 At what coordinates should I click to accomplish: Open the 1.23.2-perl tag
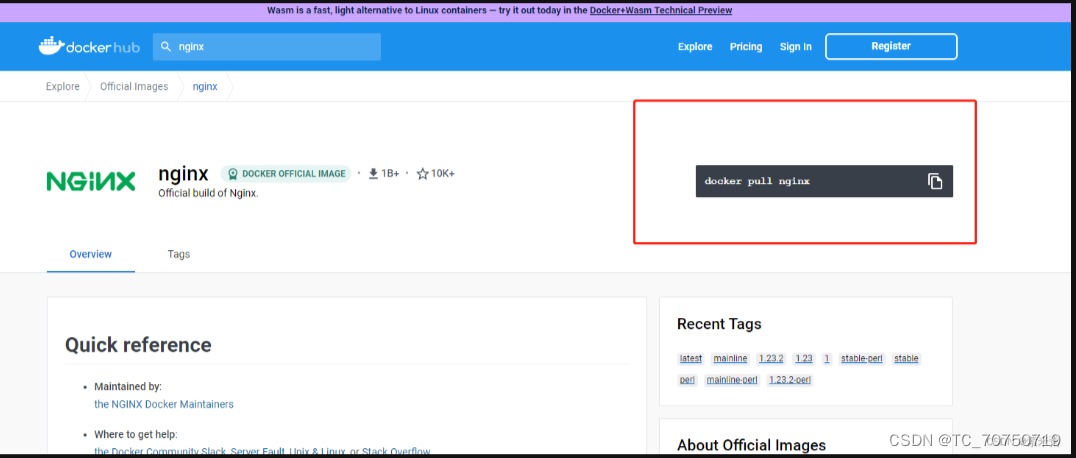(x=790, y=380)
